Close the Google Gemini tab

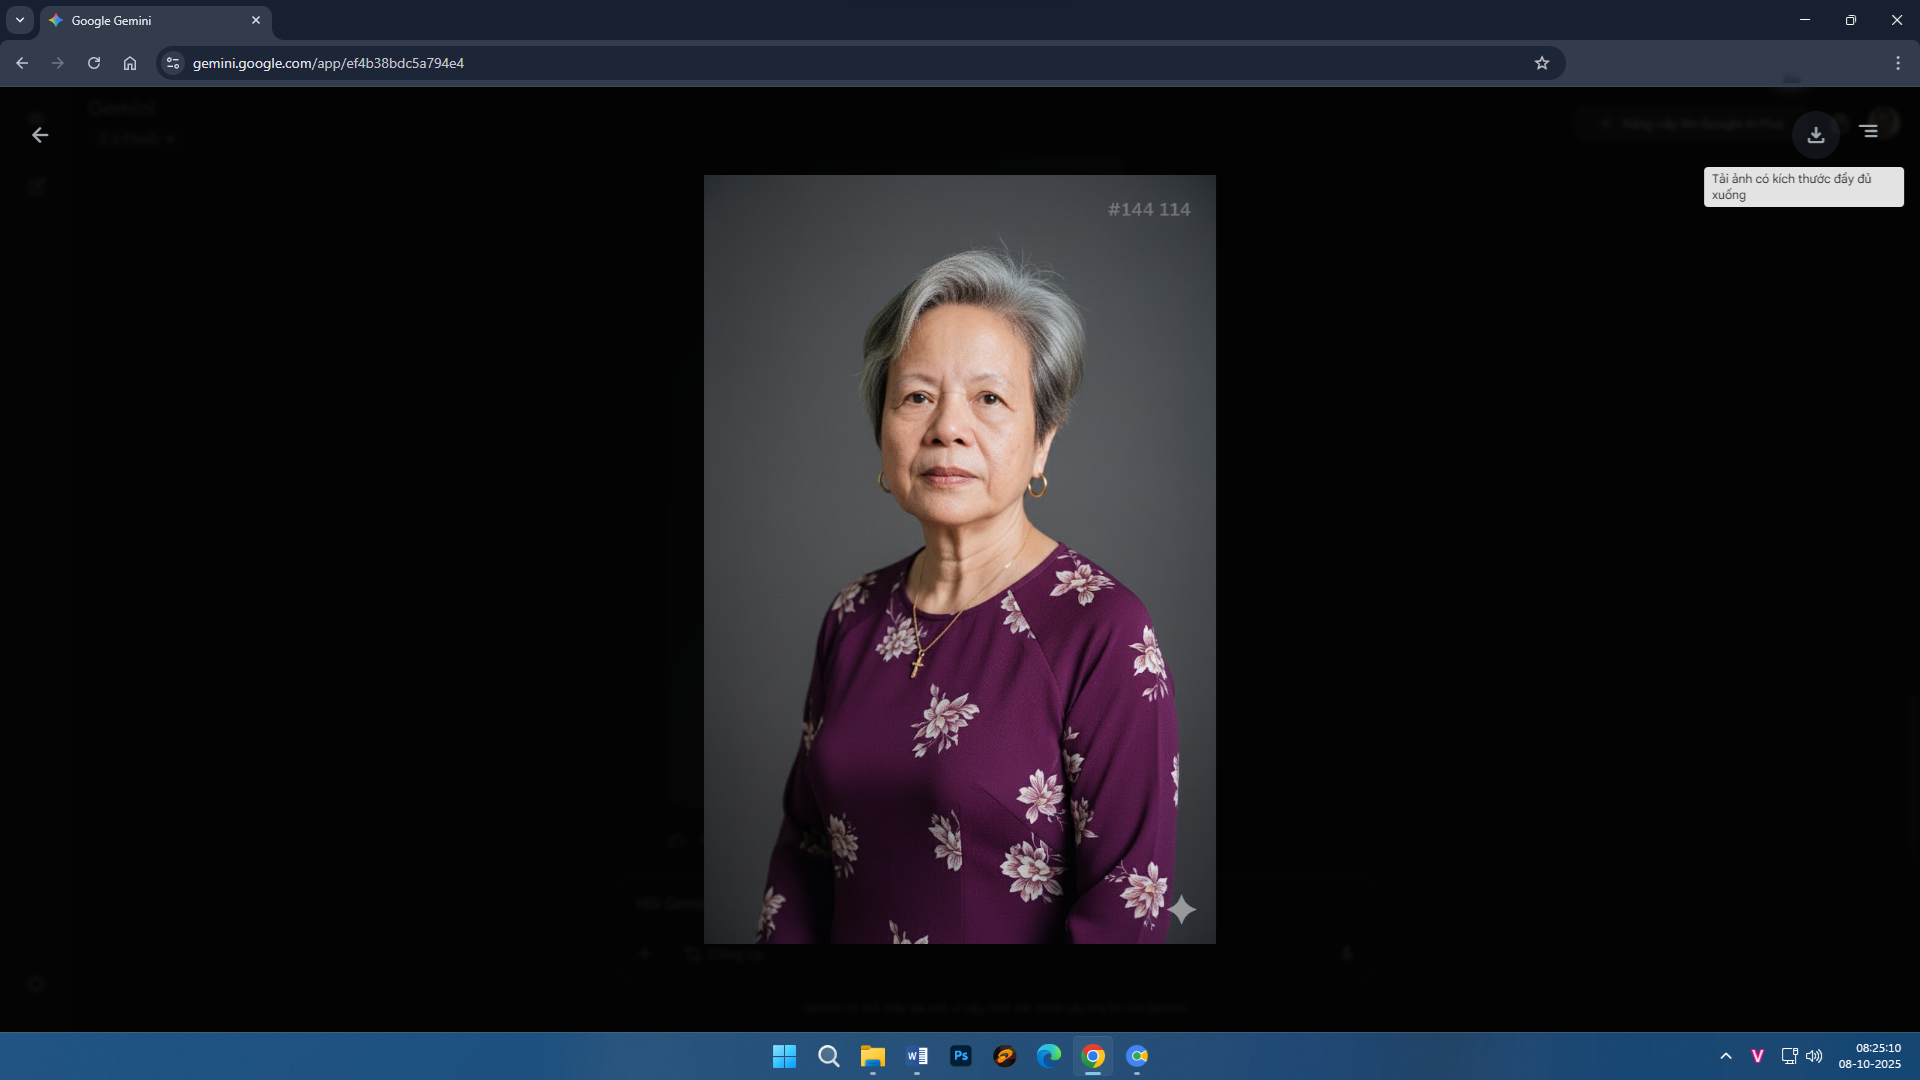[x=256, y=20]
